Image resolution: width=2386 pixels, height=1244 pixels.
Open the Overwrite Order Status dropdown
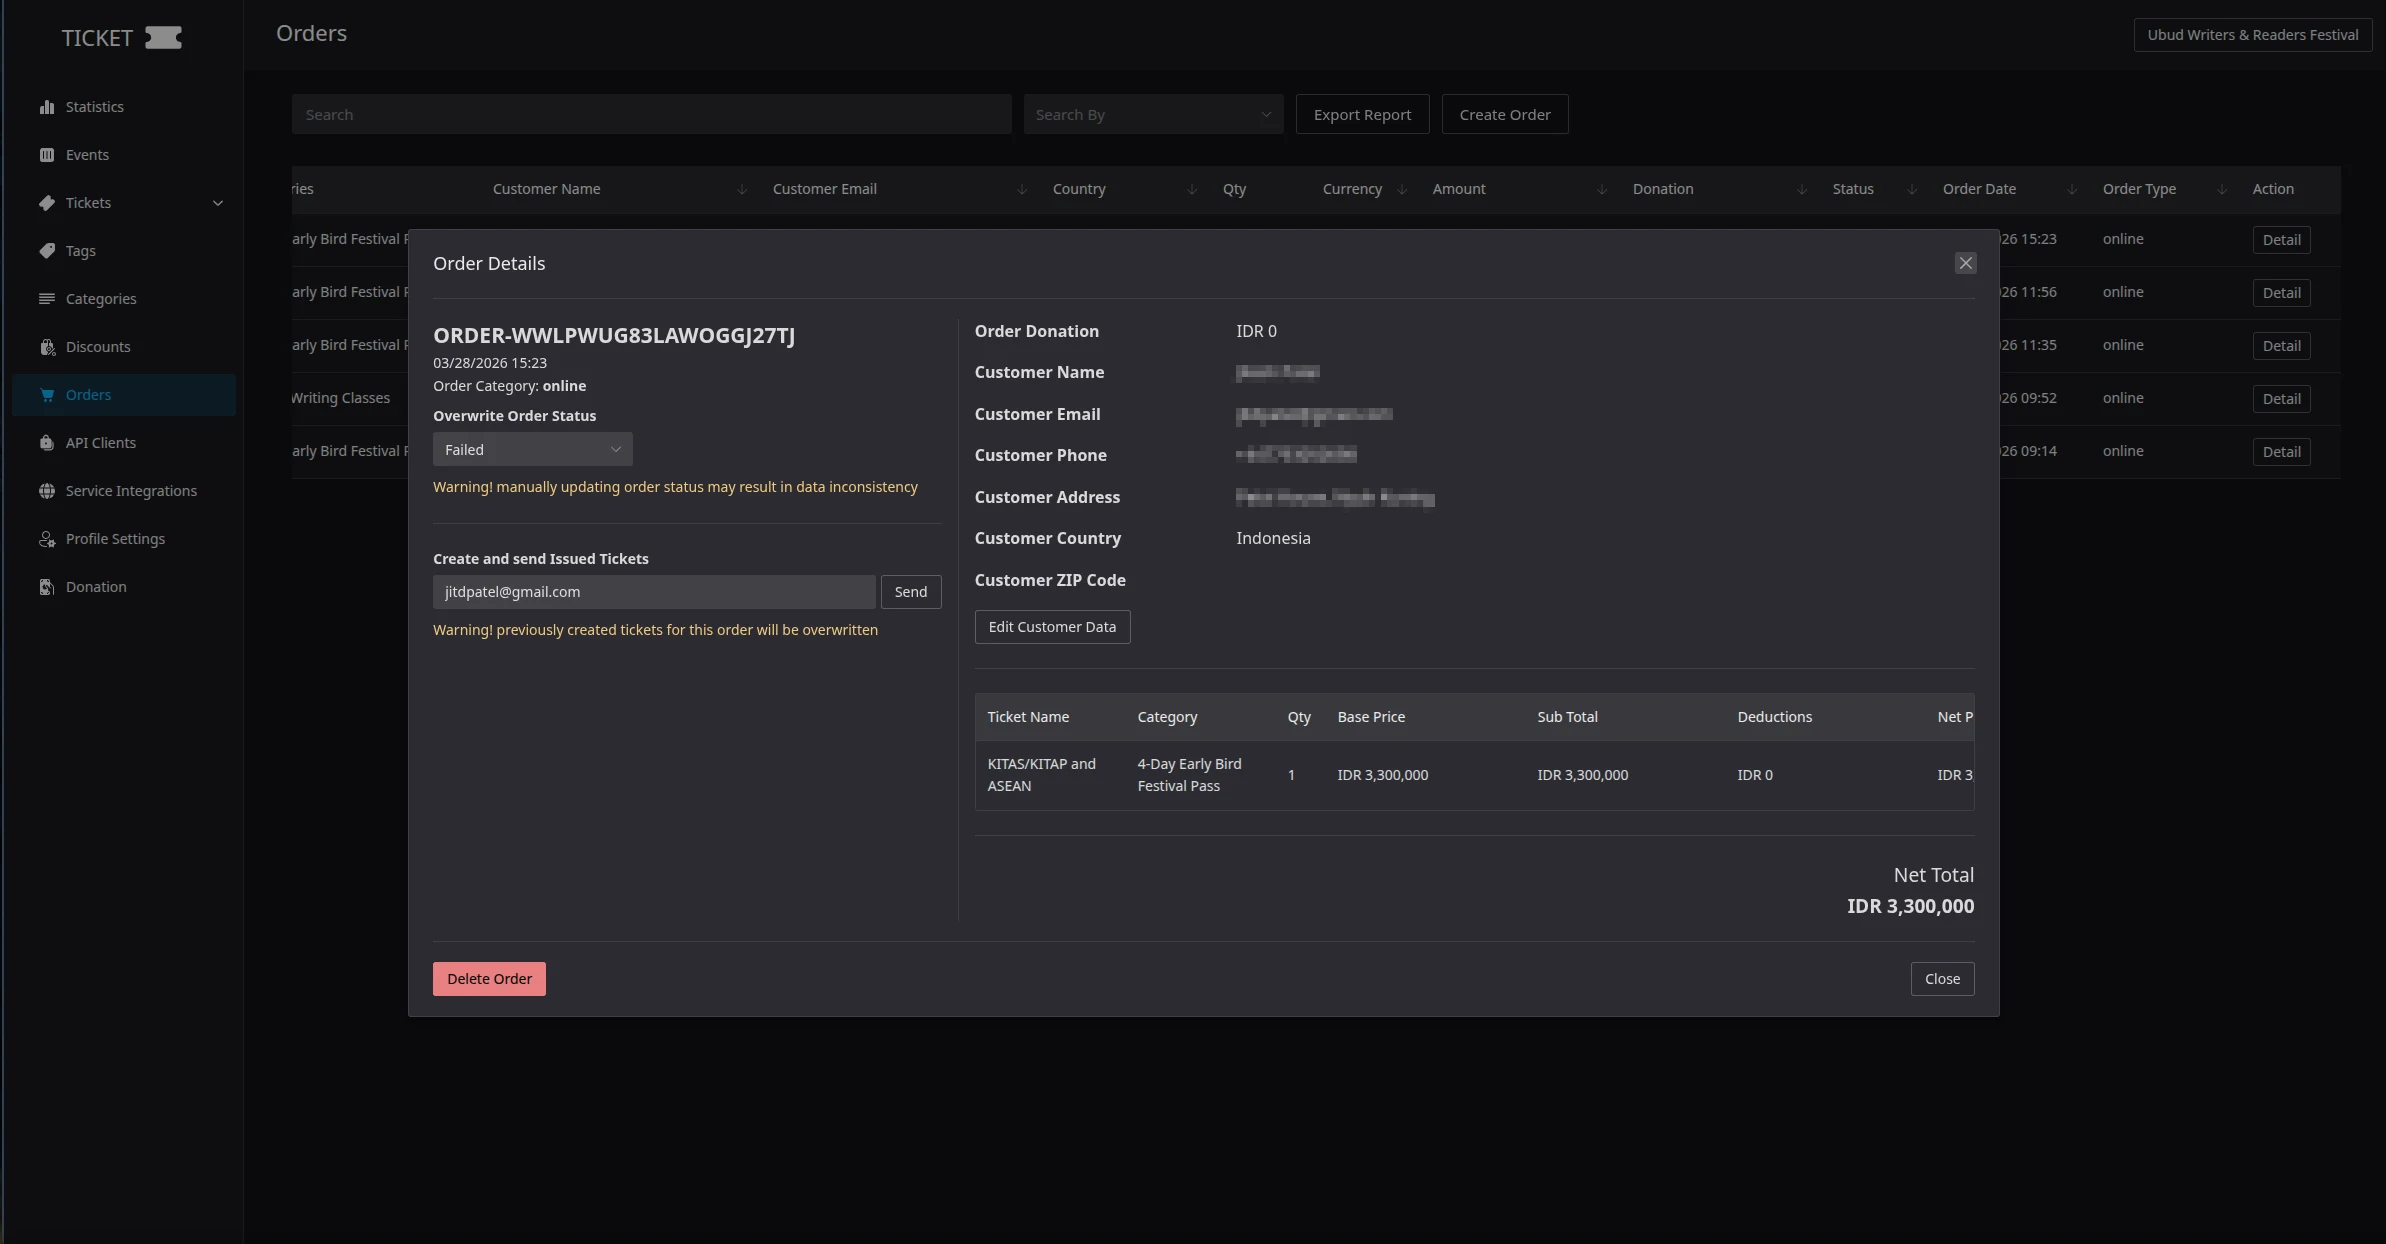[x=532, y=450]
